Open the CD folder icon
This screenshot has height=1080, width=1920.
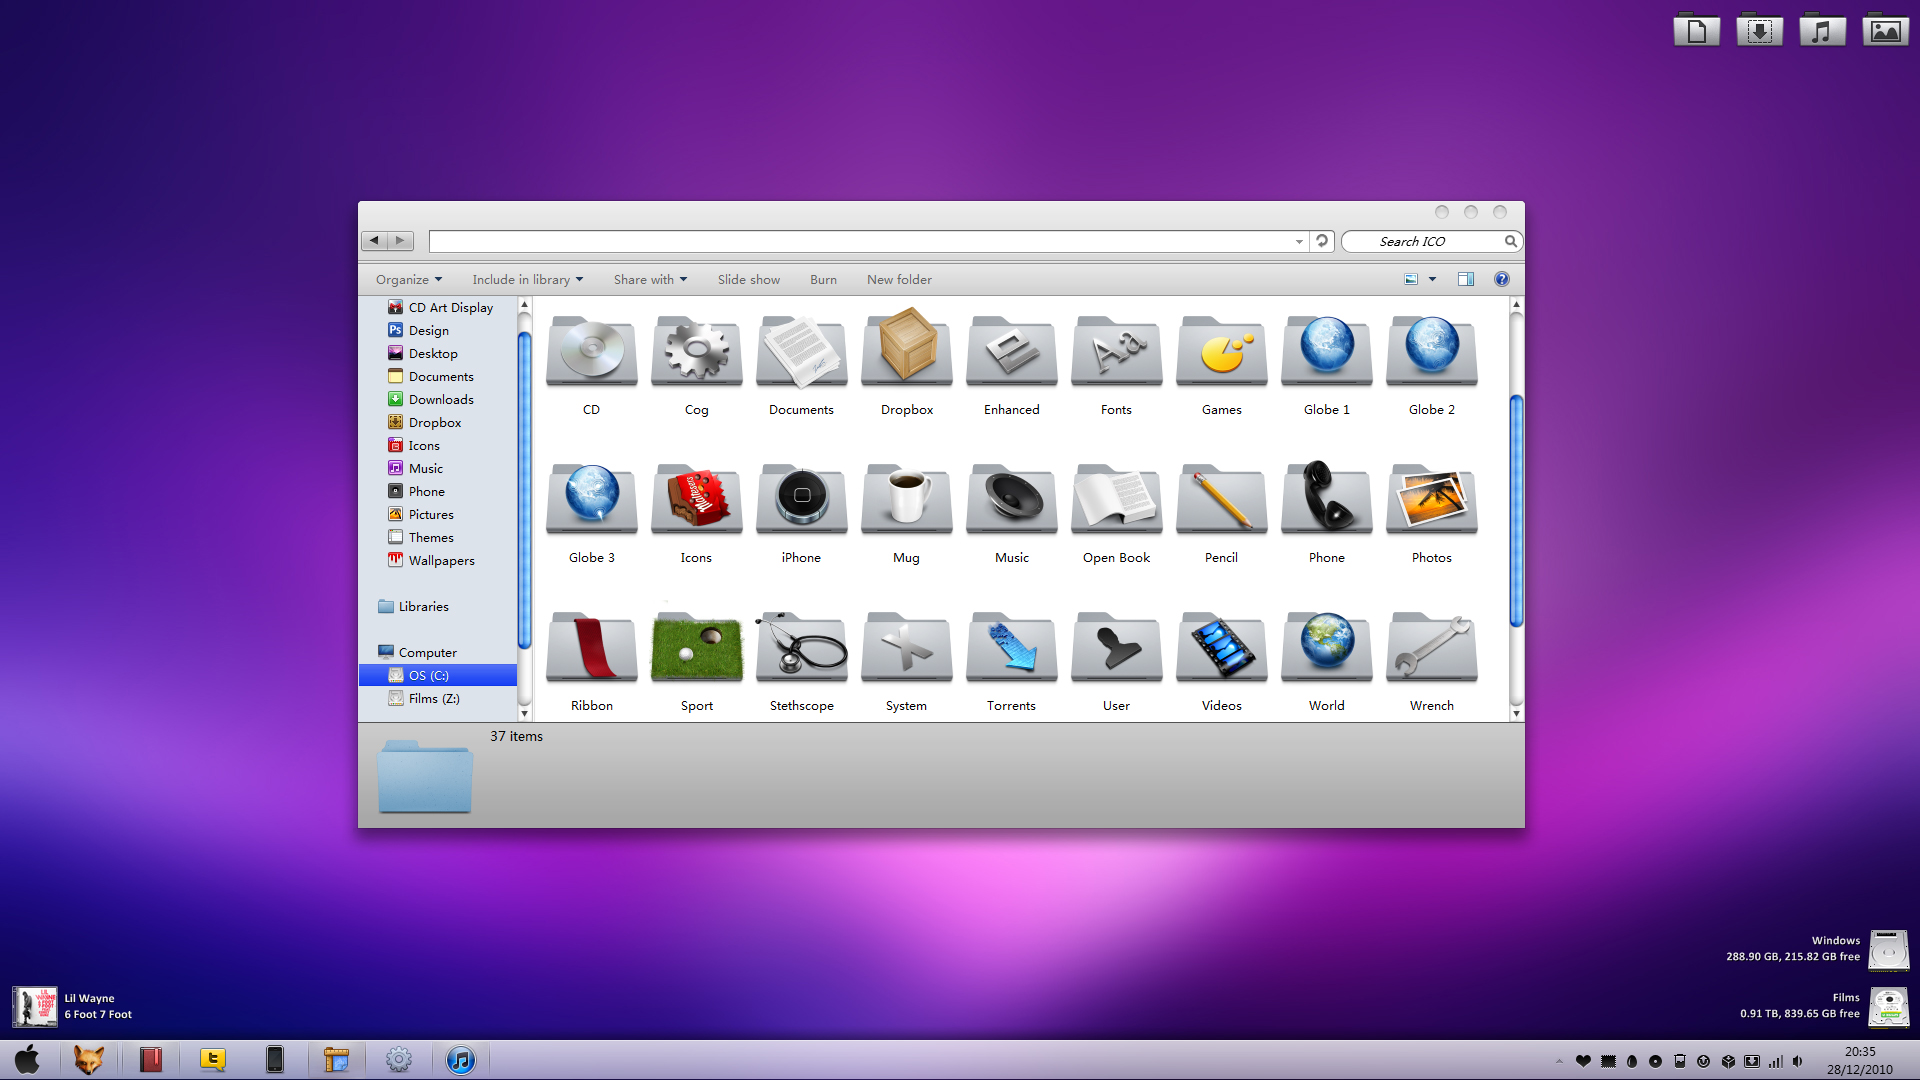(x=592, y=351)
